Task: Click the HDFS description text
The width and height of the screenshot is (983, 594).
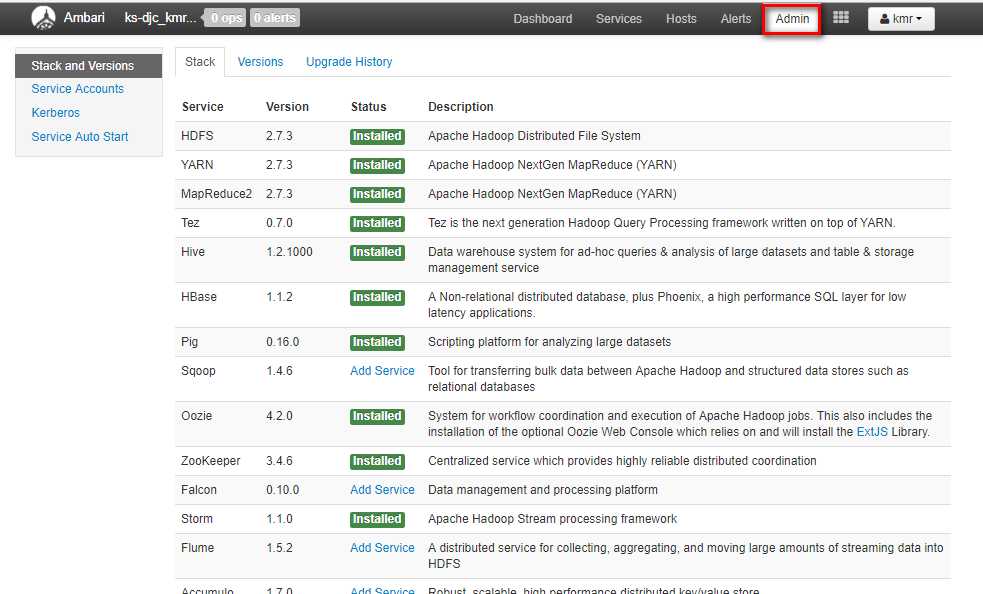Action: click(534, 136)
